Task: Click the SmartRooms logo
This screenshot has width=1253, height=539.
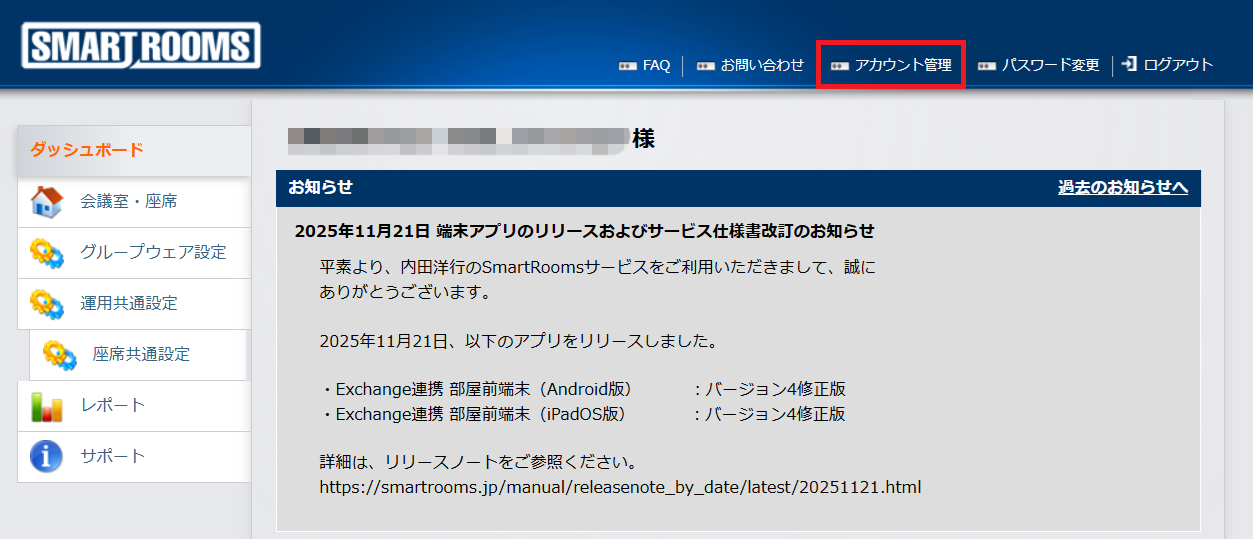Action: (140, 46)
